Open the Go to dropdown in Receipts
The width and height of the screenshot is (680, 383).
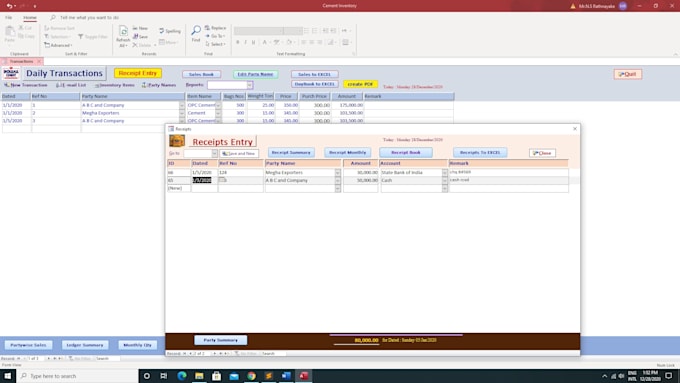point(214,154)
